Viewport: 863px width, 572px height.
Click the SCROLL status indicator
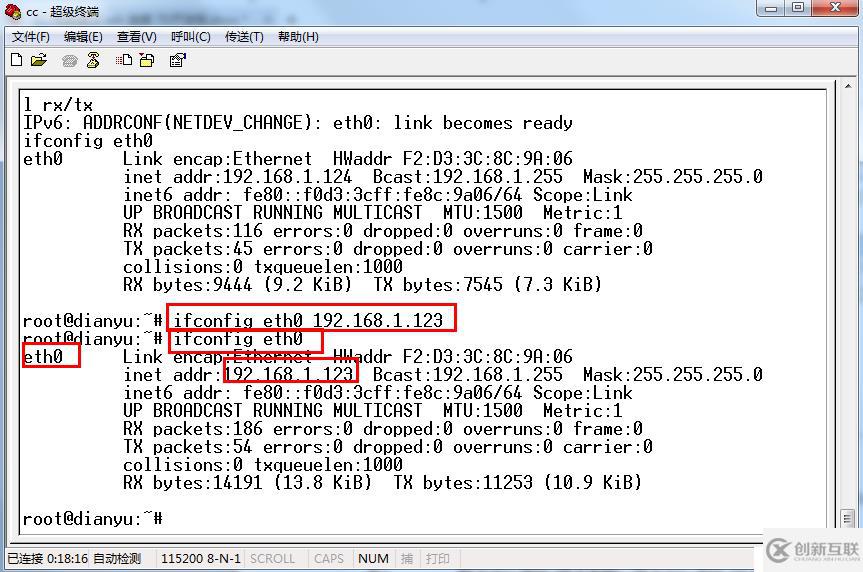(x=272, y=559)
